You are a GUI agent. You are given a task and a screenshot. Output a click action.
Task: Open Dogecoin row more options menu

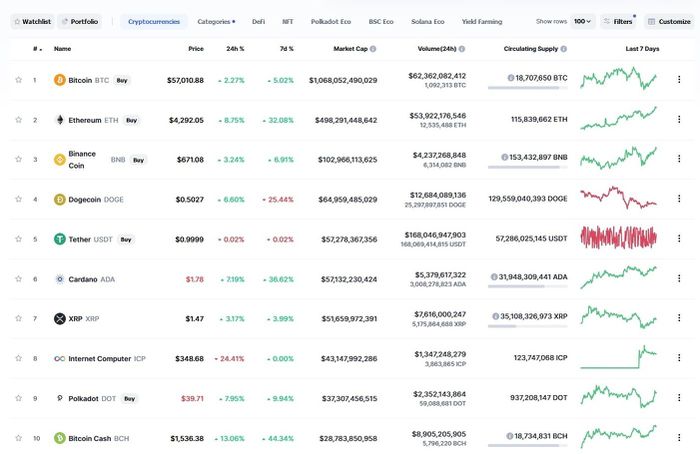[x=679, y=198]
